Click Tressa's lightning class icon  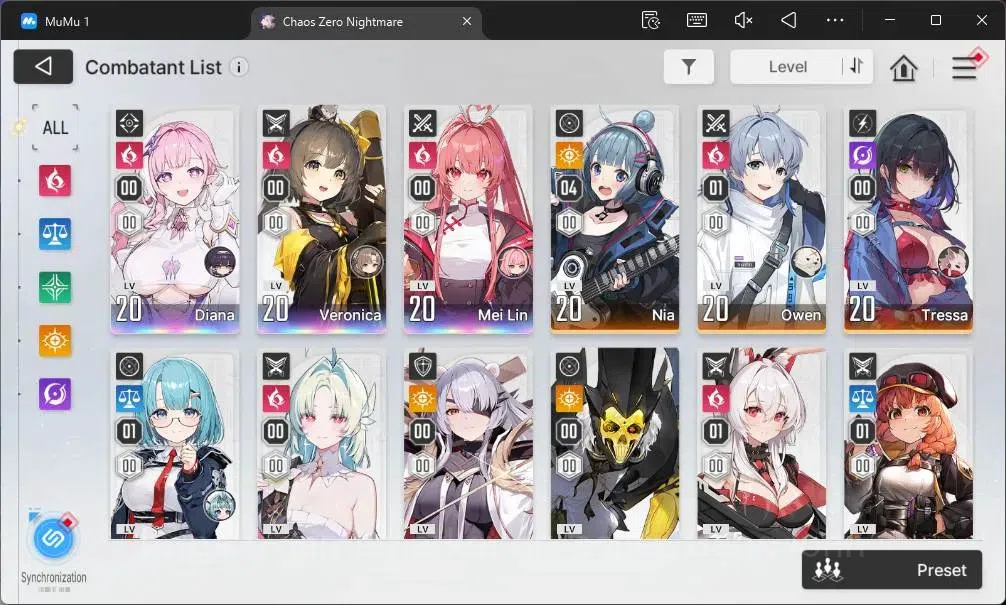coord(862,123)
